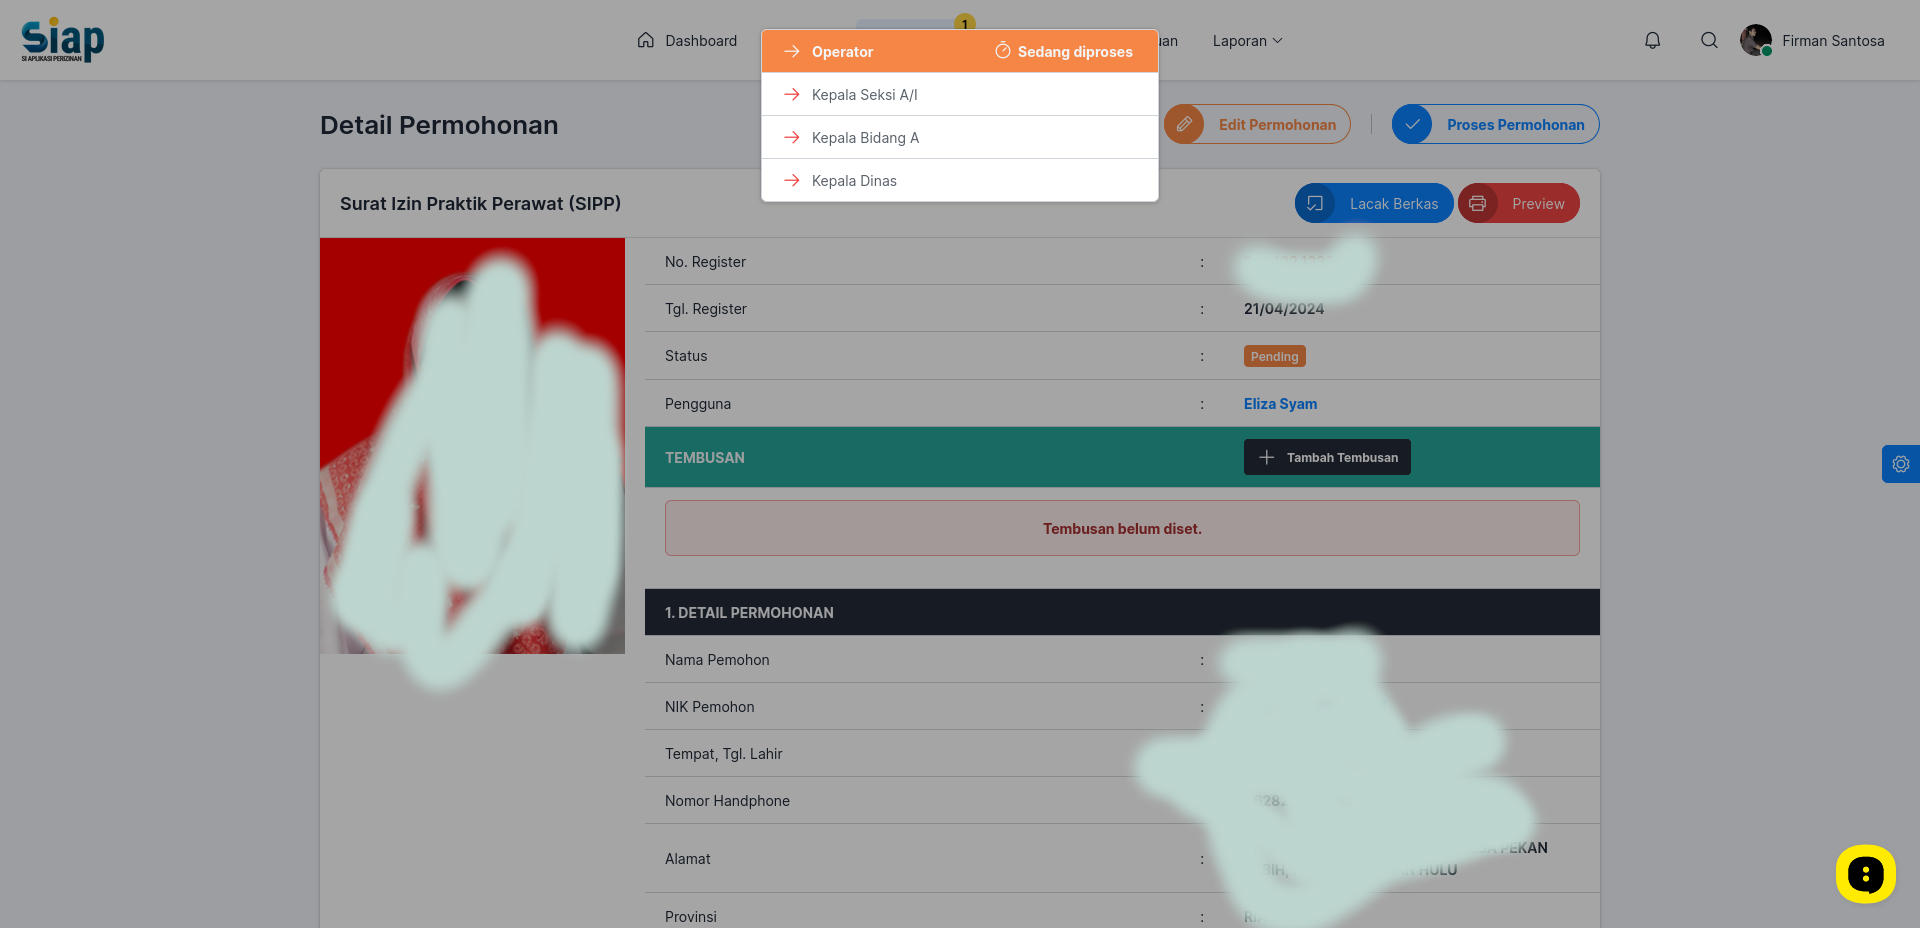Click the search magnifier icon
The height and width of the screenshot is (928, 1920).
tap(1709, 40)
